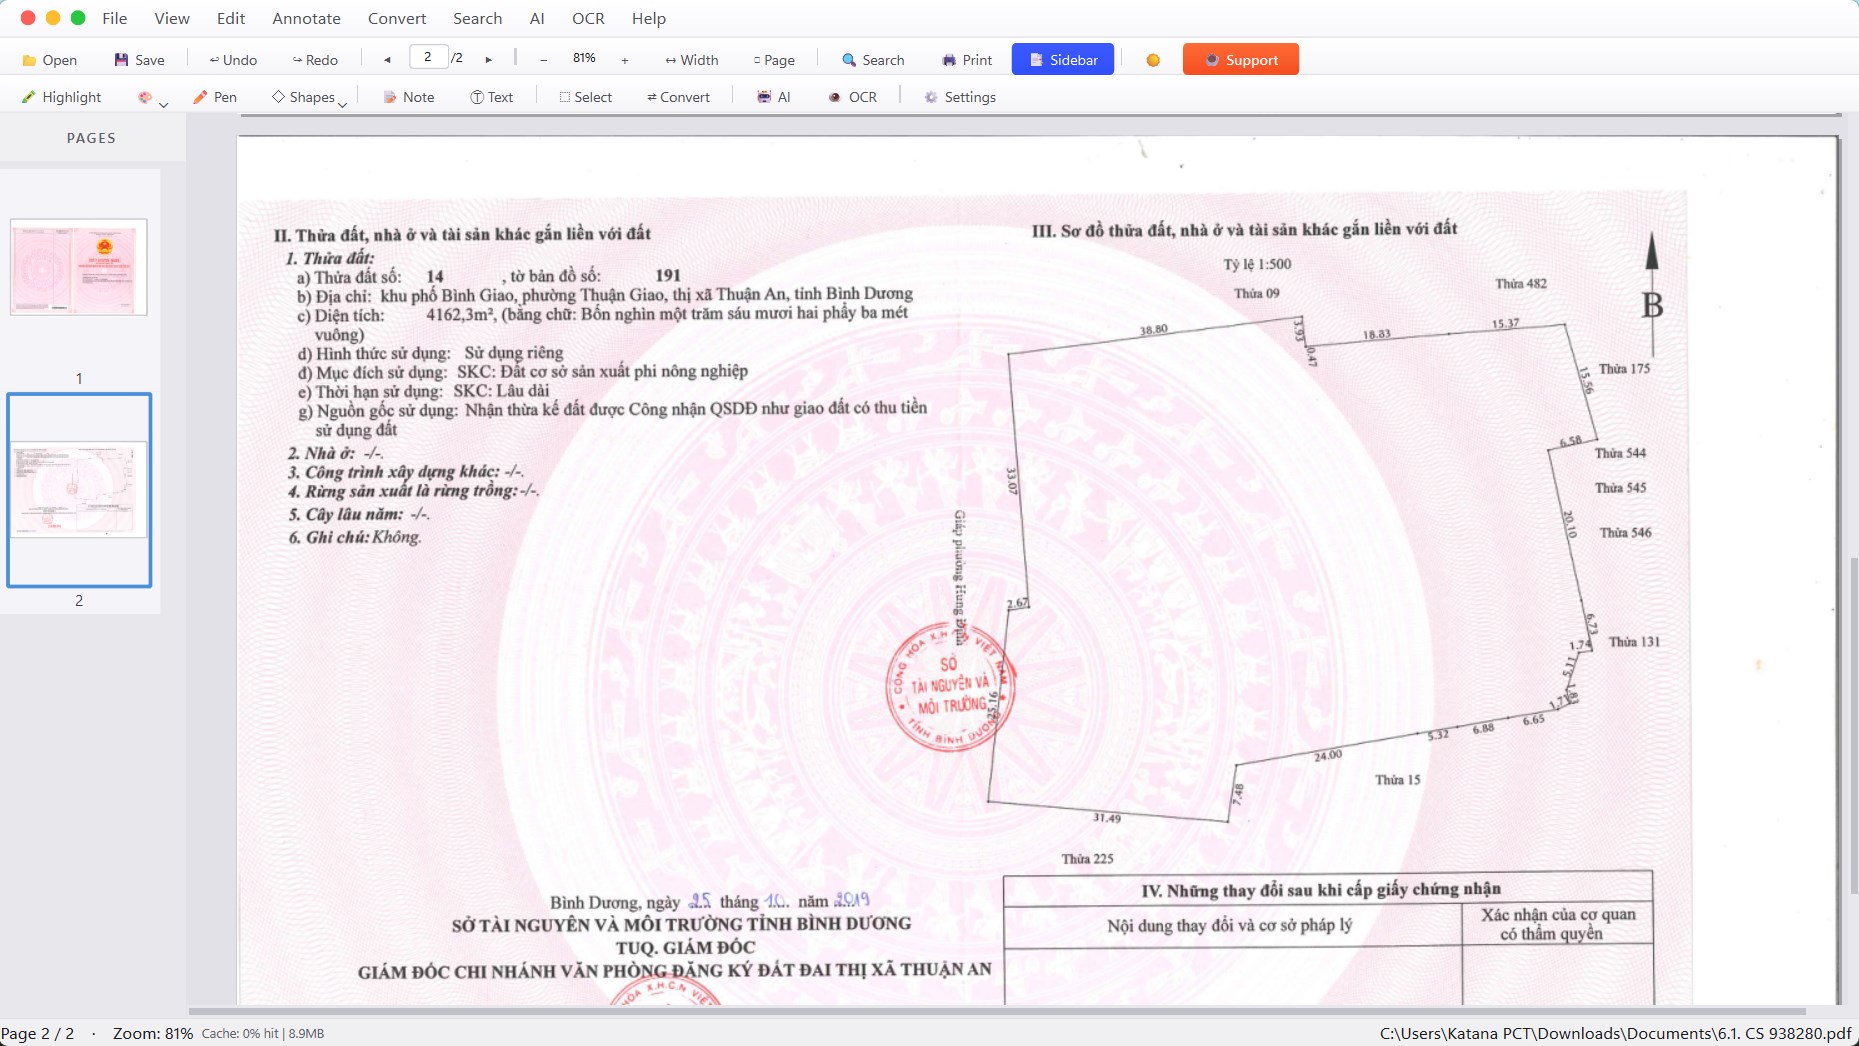1859x1046 pixels.
Task: Fit document to Page
Action: point(774,60)
